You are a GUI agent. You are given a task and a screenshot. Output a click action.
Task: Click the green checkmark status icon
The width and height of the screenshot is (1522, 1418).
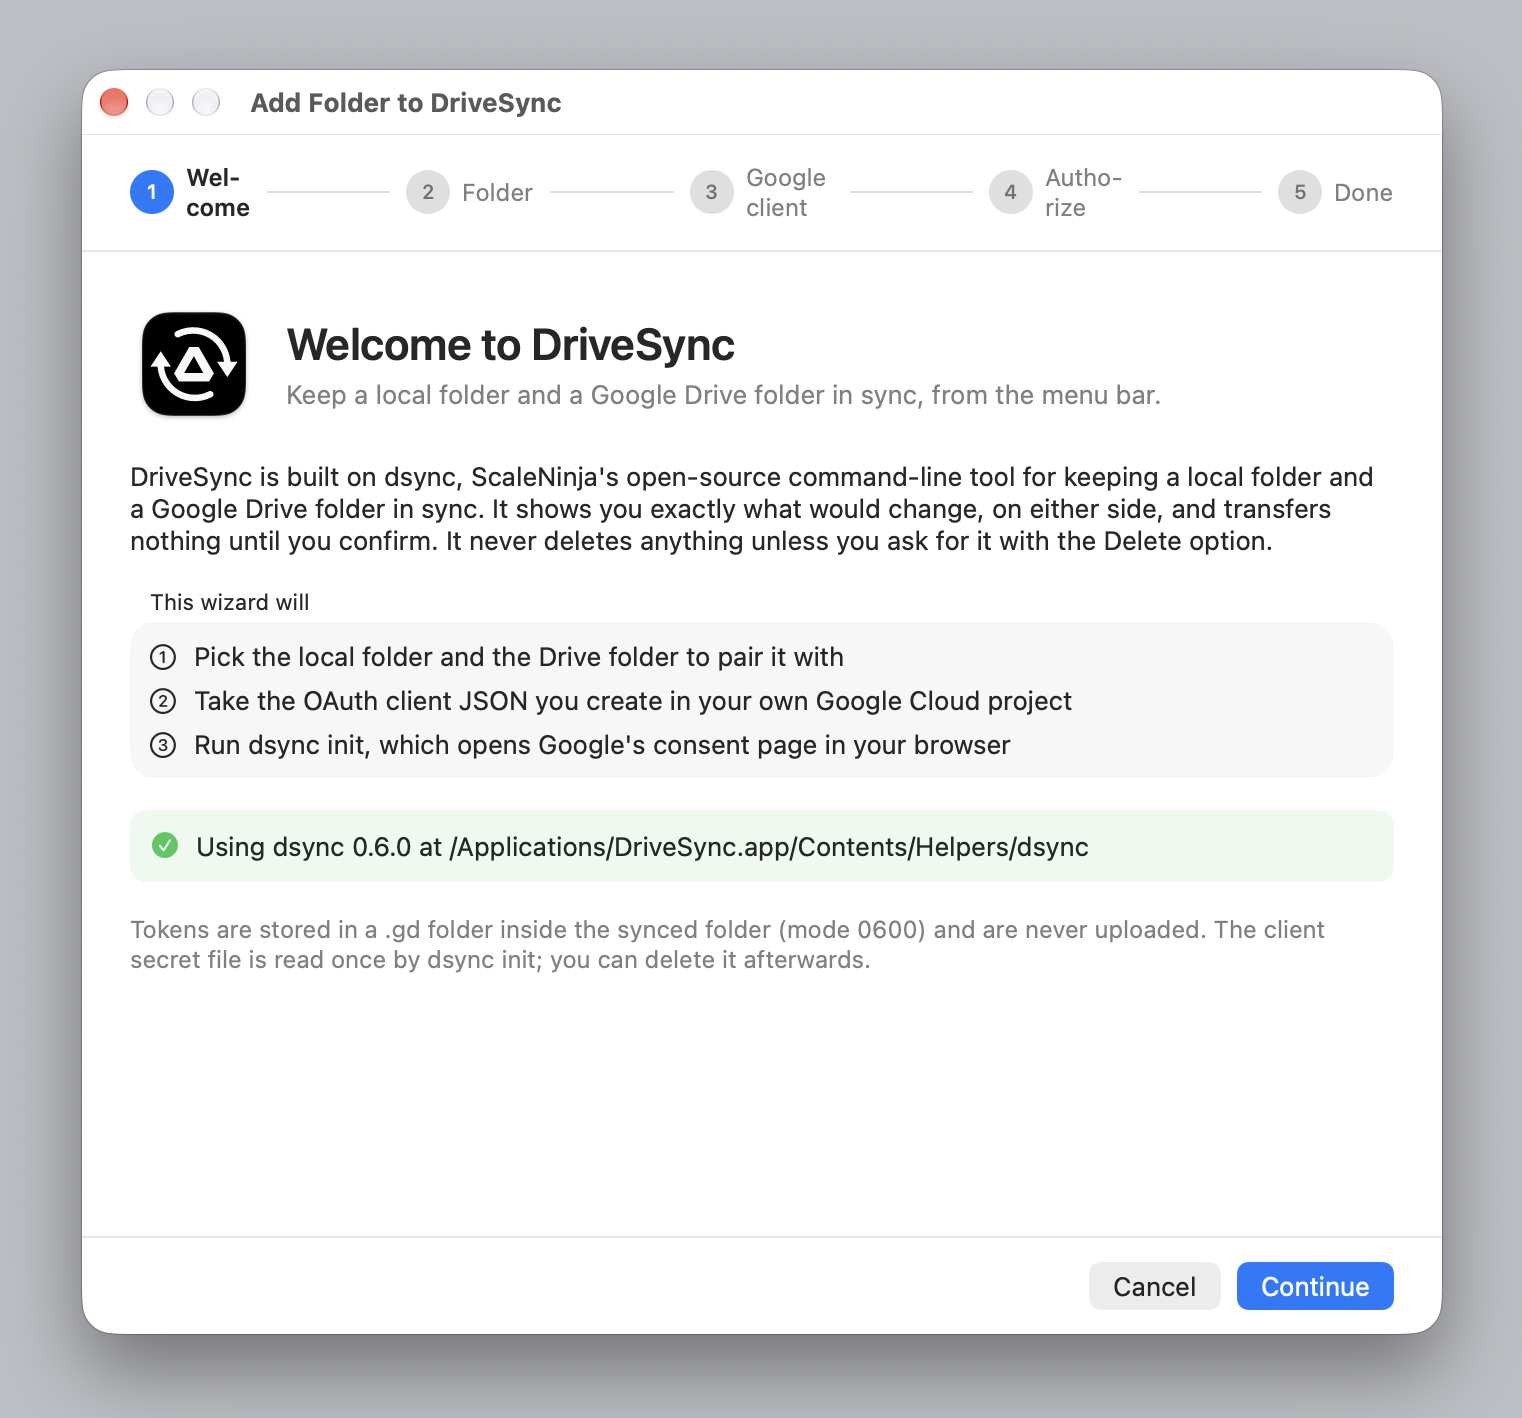click(165, 846)
